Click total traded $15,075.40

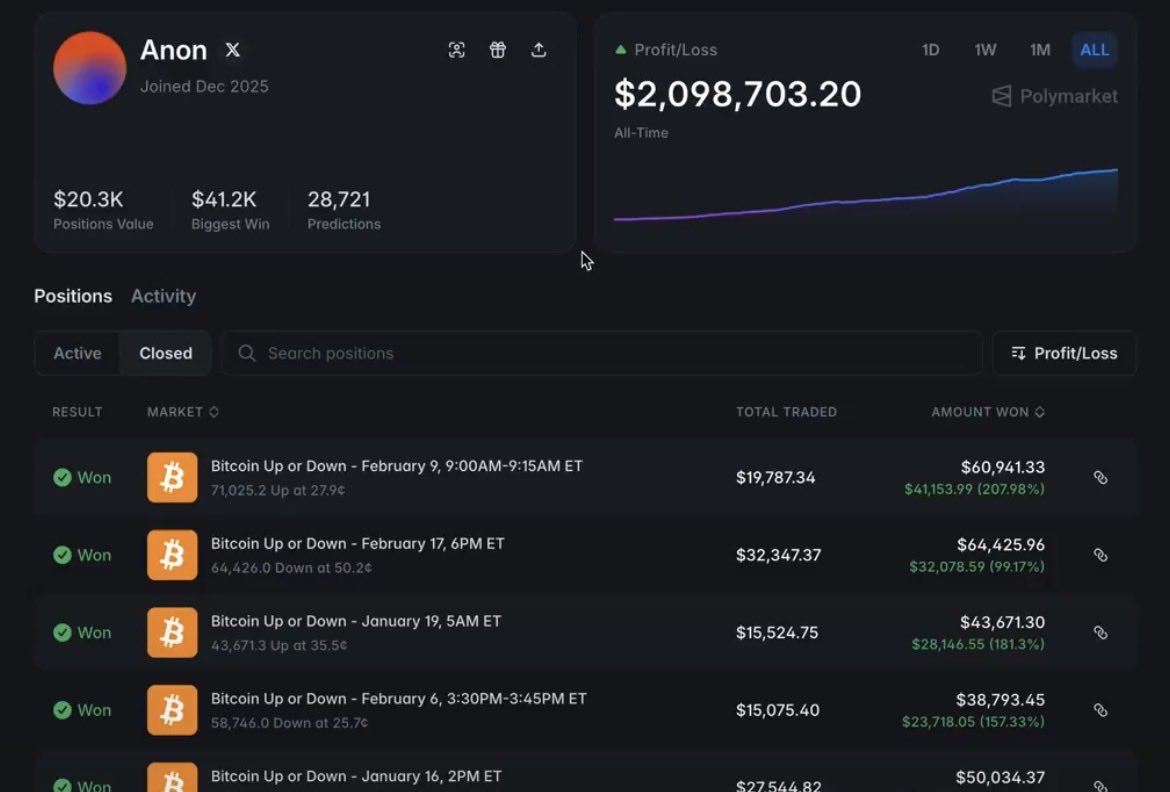778,710
